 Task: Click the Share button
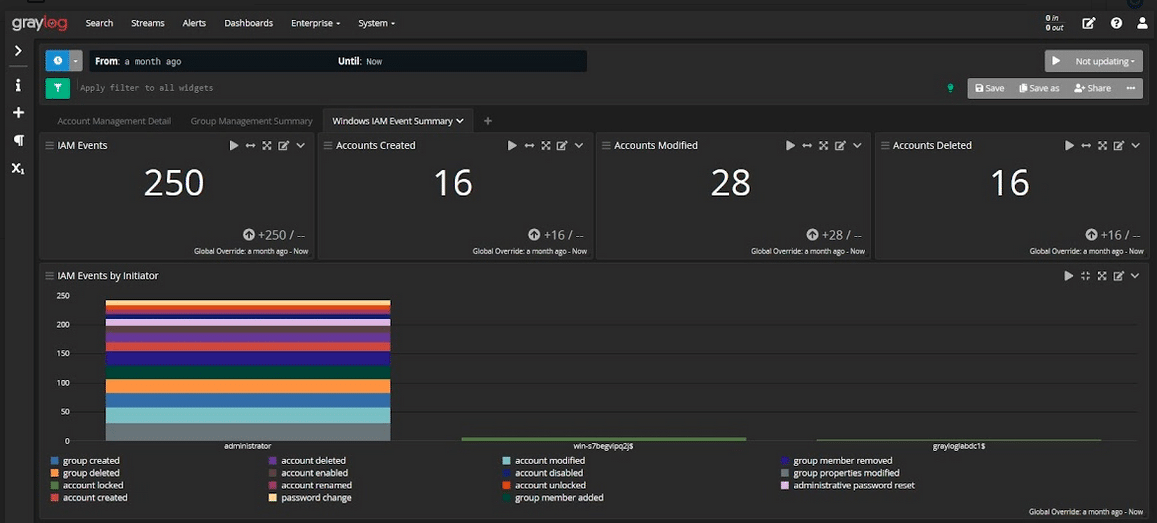(1092, 88)
